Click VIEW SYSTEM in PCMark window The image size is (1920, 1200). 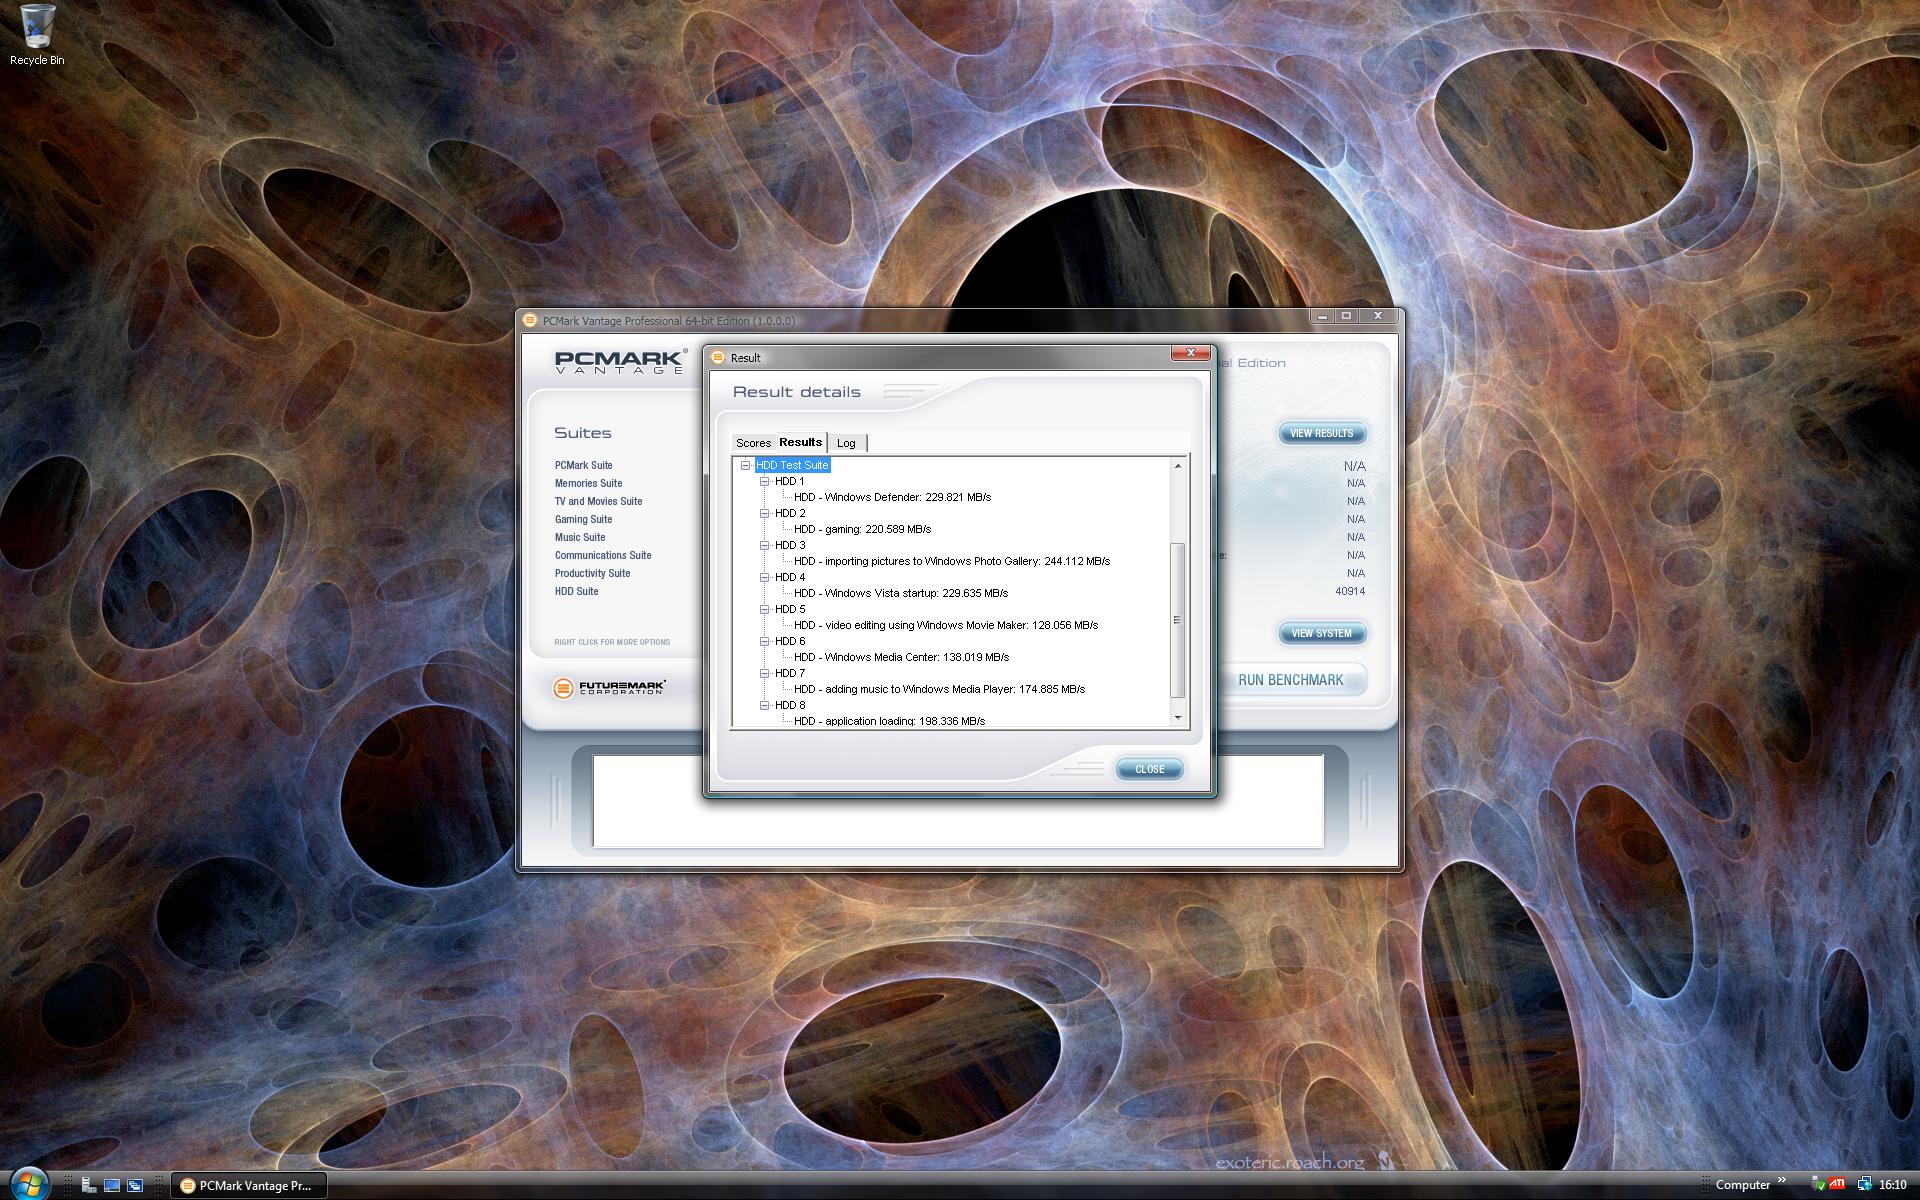coord(1321,633)
